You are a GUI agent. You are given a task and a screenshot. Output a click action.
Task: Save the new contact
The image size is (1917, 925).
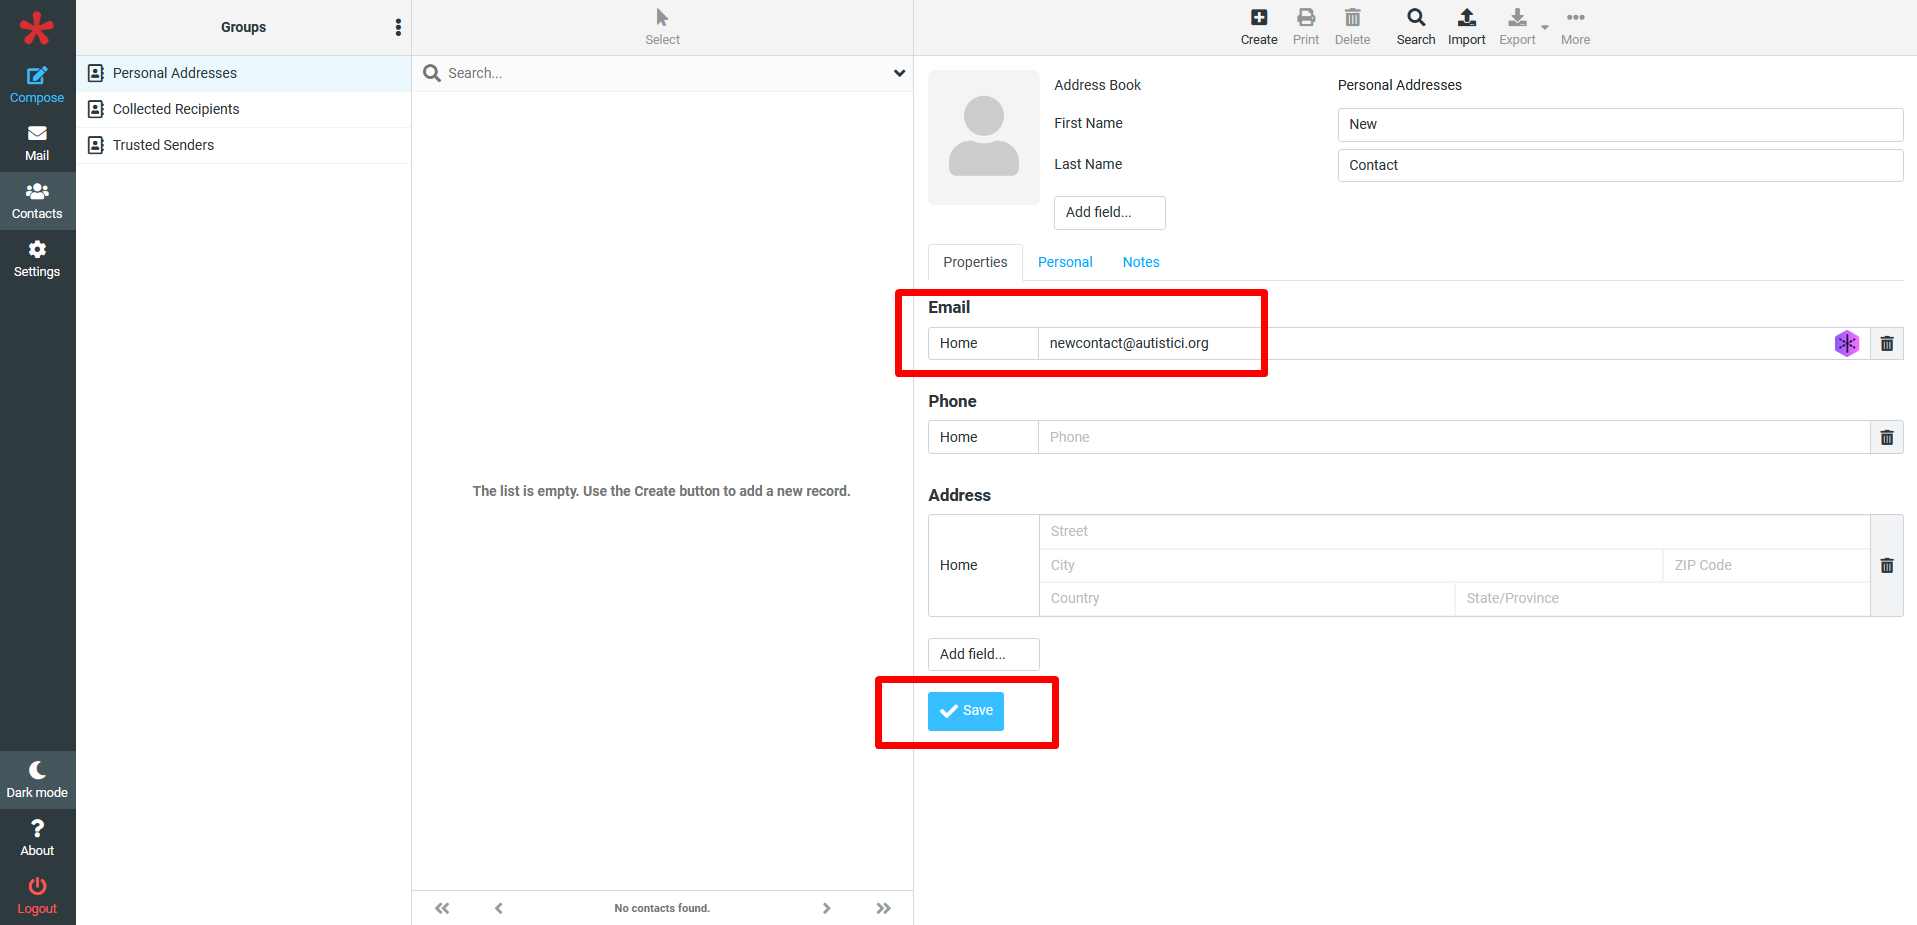tap(965, 711)
